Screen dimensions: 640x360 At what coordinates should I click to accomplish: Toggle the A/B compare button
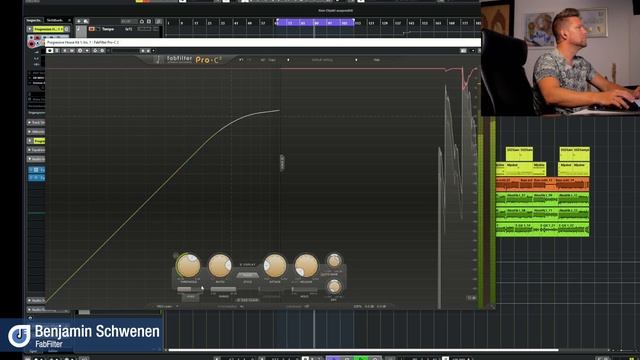point(263,60)
